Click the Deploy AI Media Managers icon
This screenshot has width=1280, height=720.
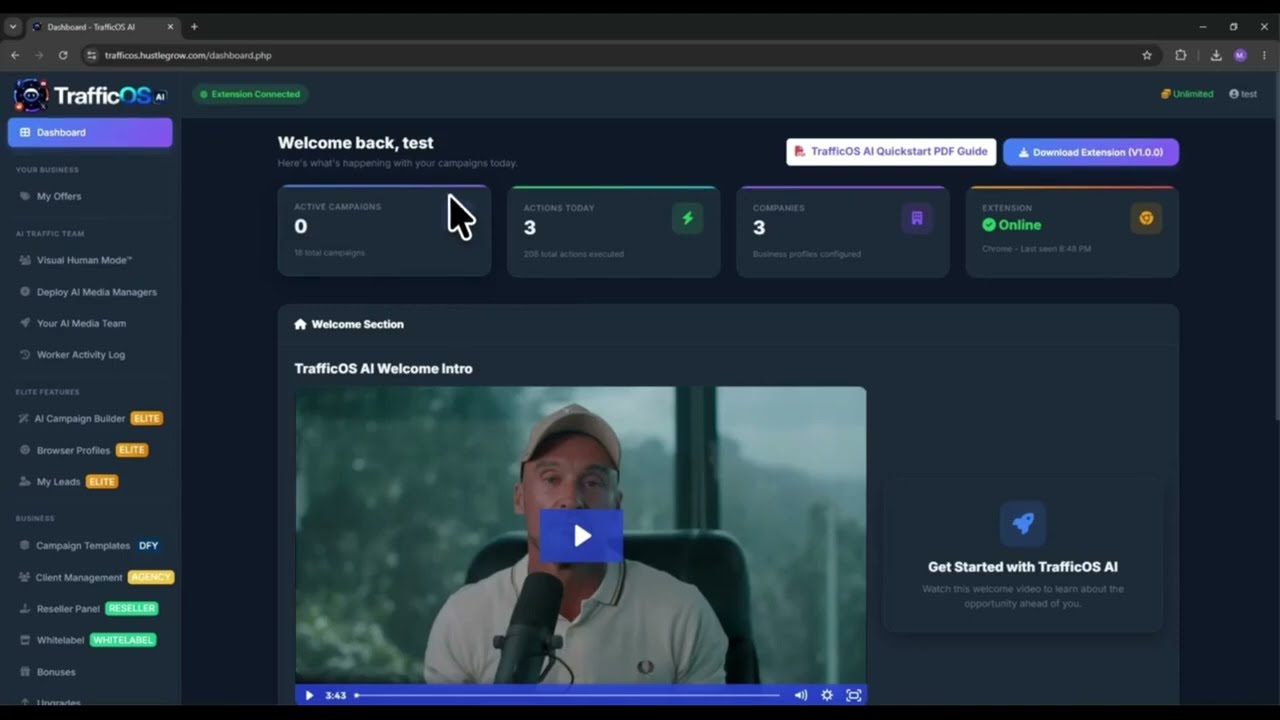click(x=25, y=292)
